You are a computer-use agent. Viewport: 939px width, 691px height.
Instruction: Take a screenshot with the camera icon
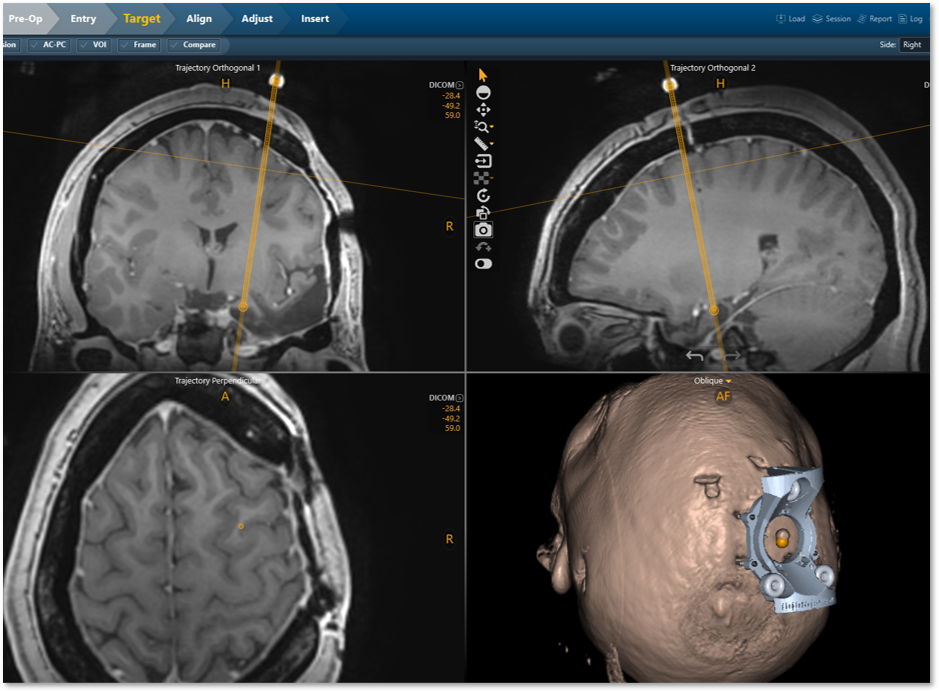point(483,230)
